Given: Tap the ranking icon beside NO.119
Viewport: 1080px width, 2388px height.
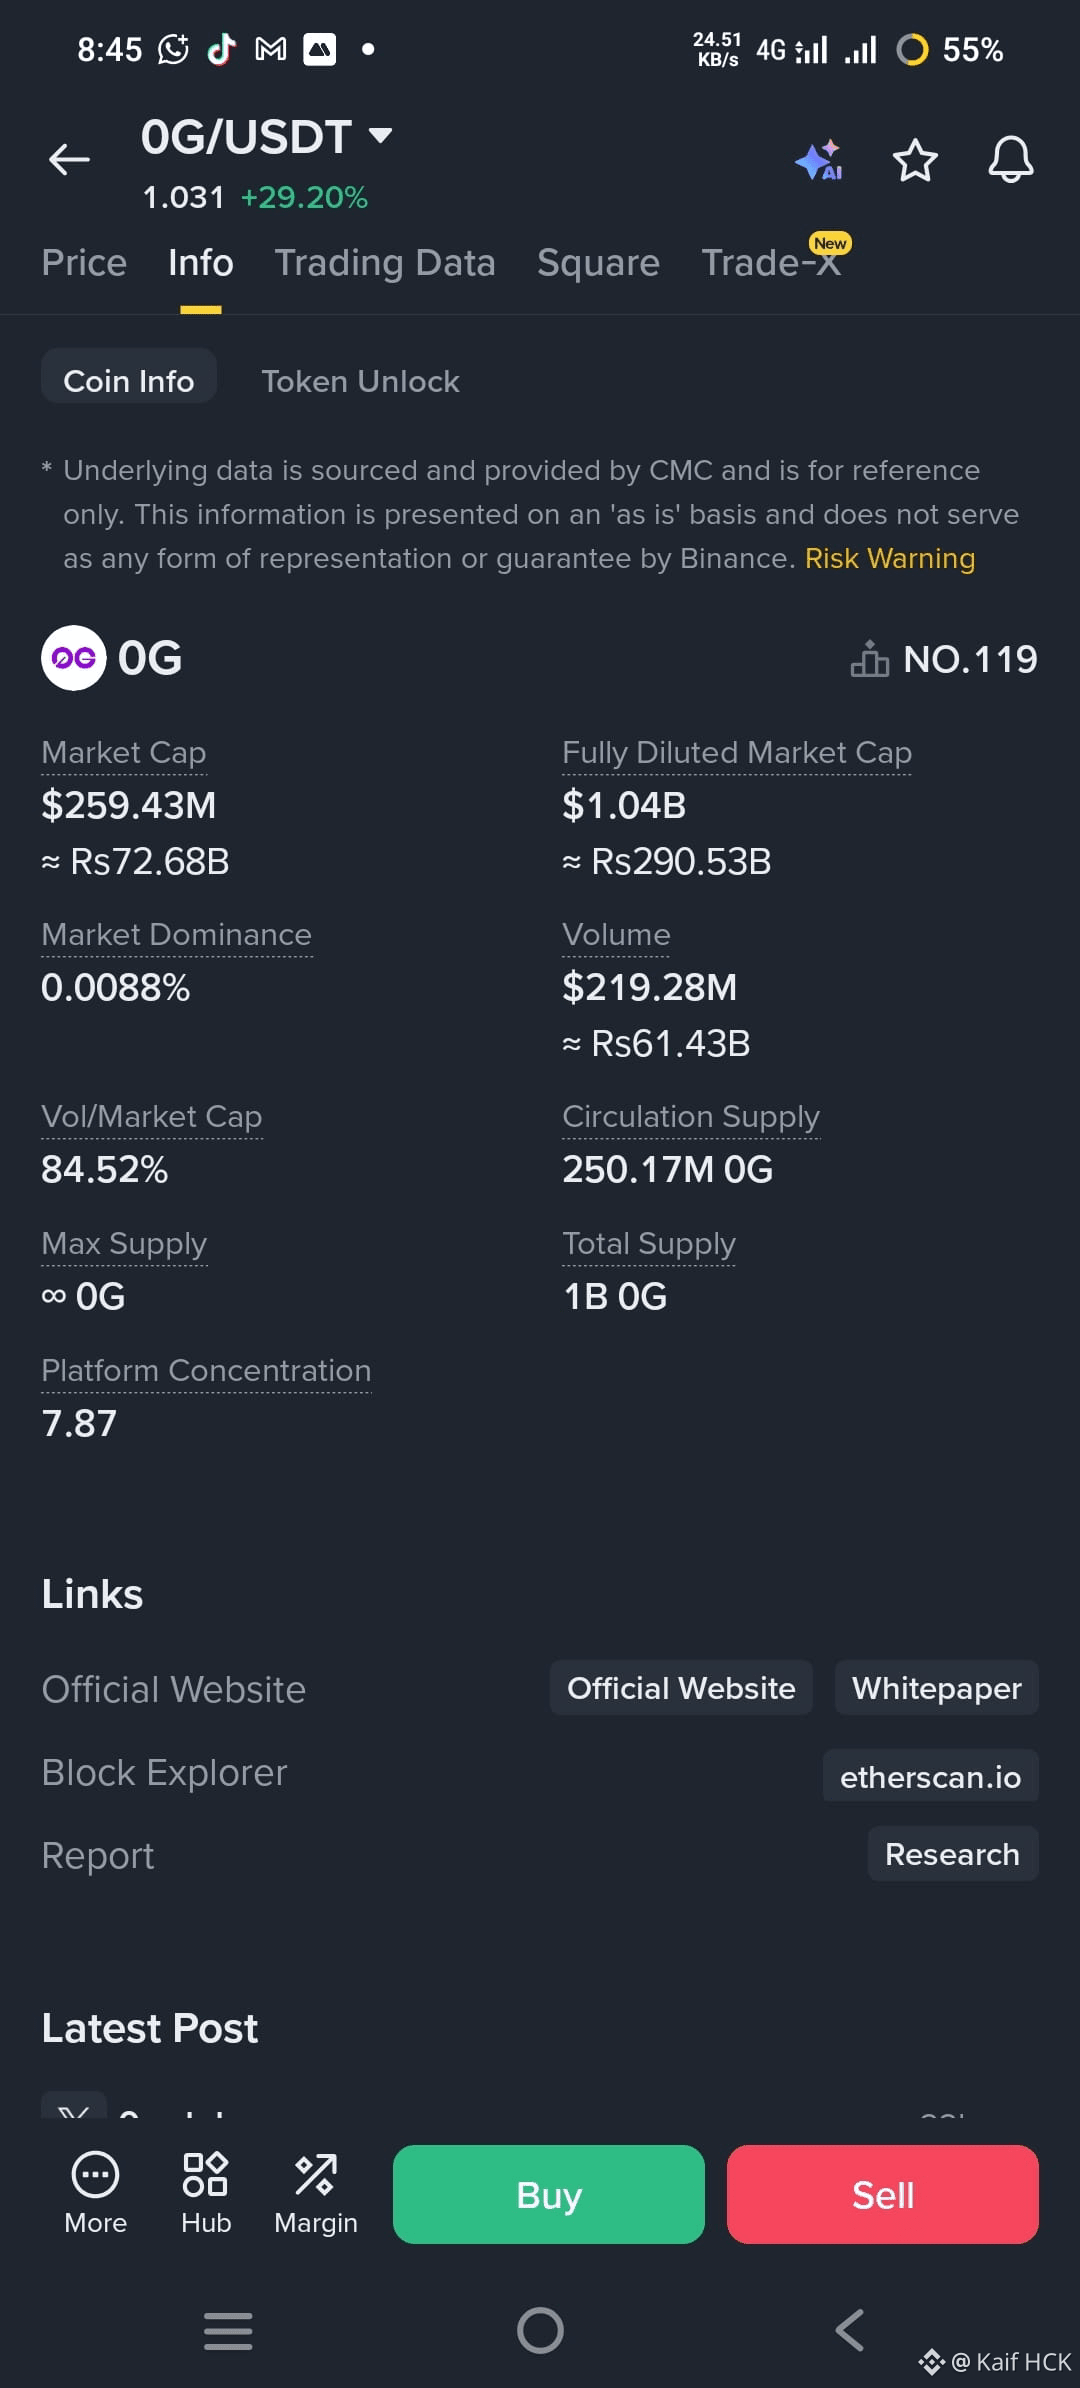Looking at the screenshot, I should pos(869,658).
